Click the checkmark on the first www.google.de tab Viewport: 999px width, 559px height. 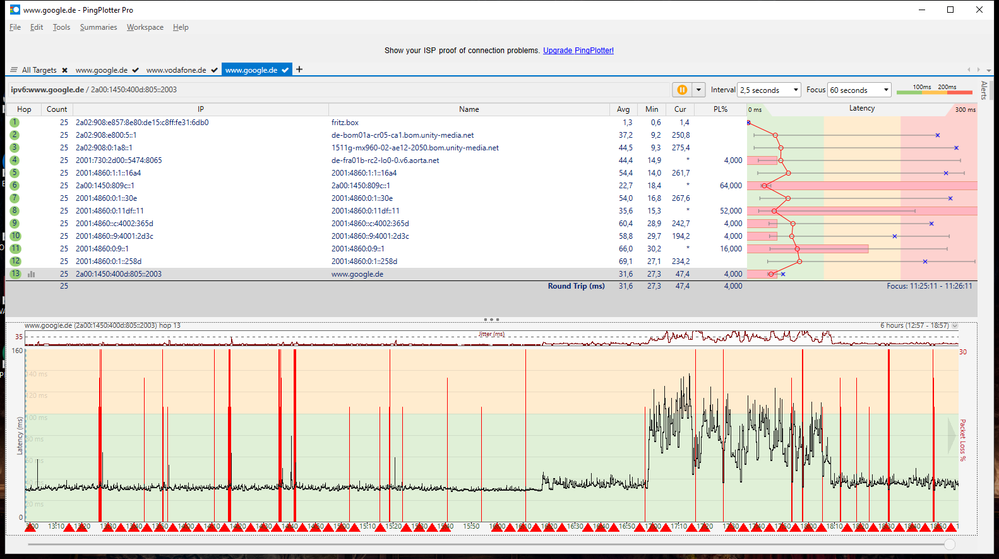coord(135,70)
